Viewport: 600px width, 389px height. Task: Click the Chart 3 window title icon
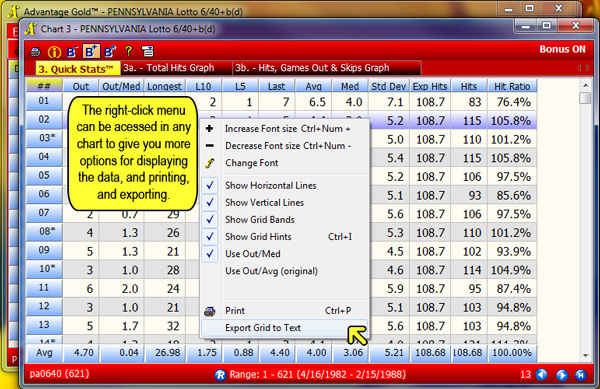coord(30,29)
